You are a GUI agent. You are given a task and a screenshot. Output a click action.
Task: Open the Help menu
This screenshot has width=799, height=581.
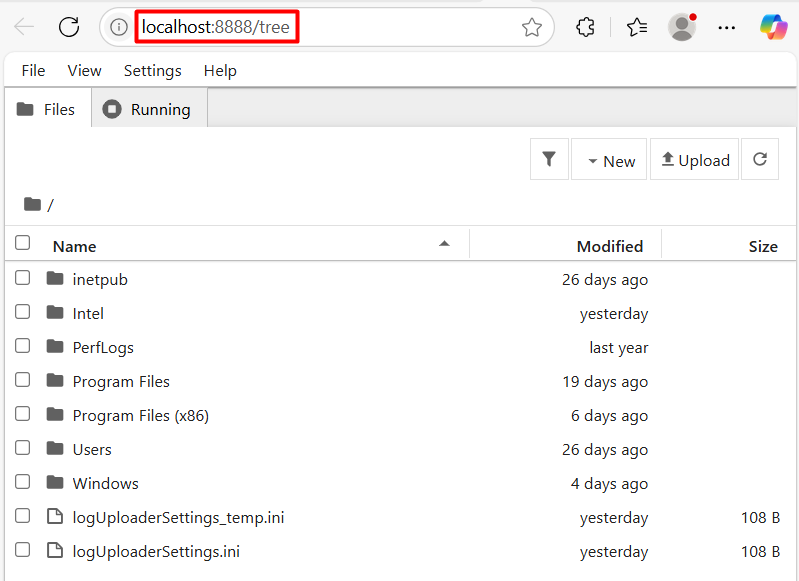coord(220,70)
